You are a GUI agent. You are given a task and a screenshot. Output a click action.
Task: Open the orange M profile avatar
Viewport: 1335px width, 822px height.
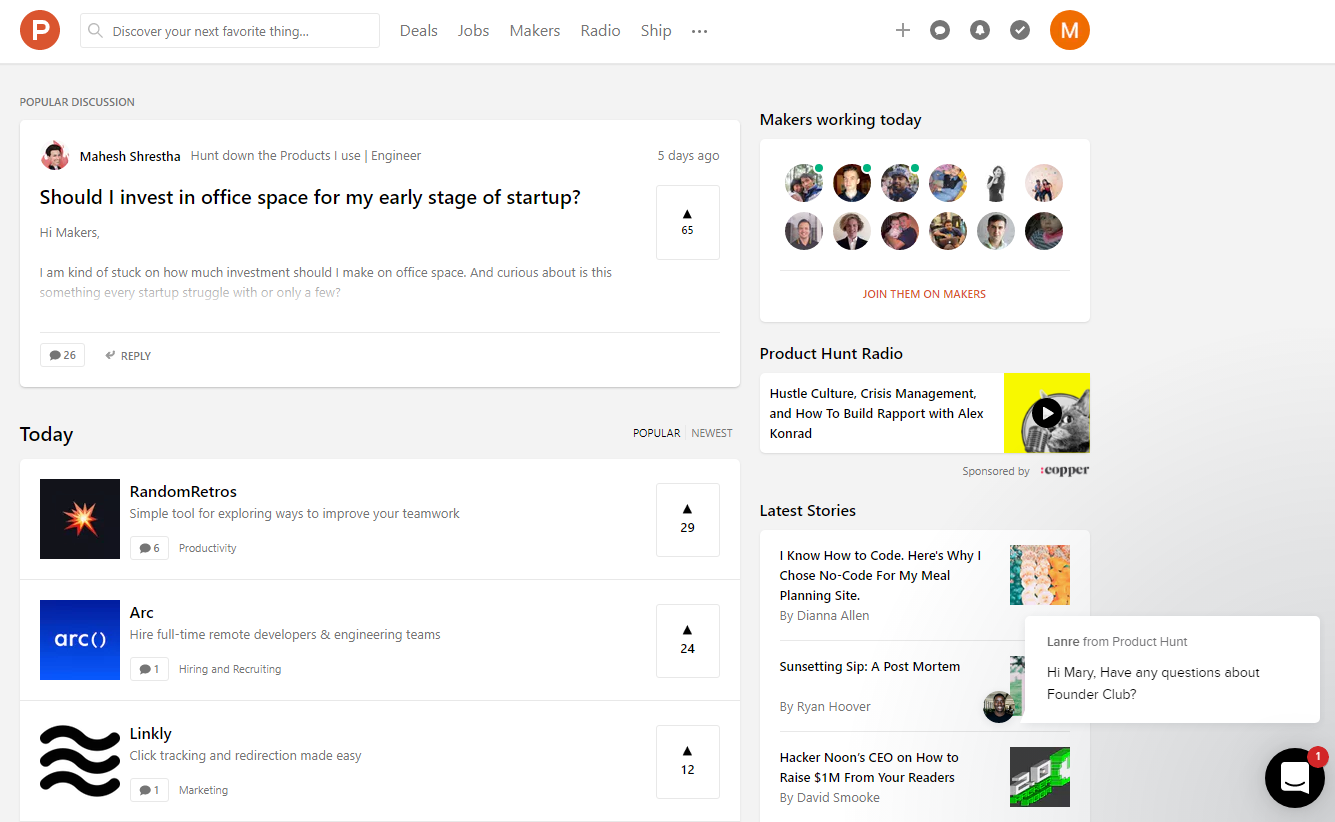click(1070, 30)
